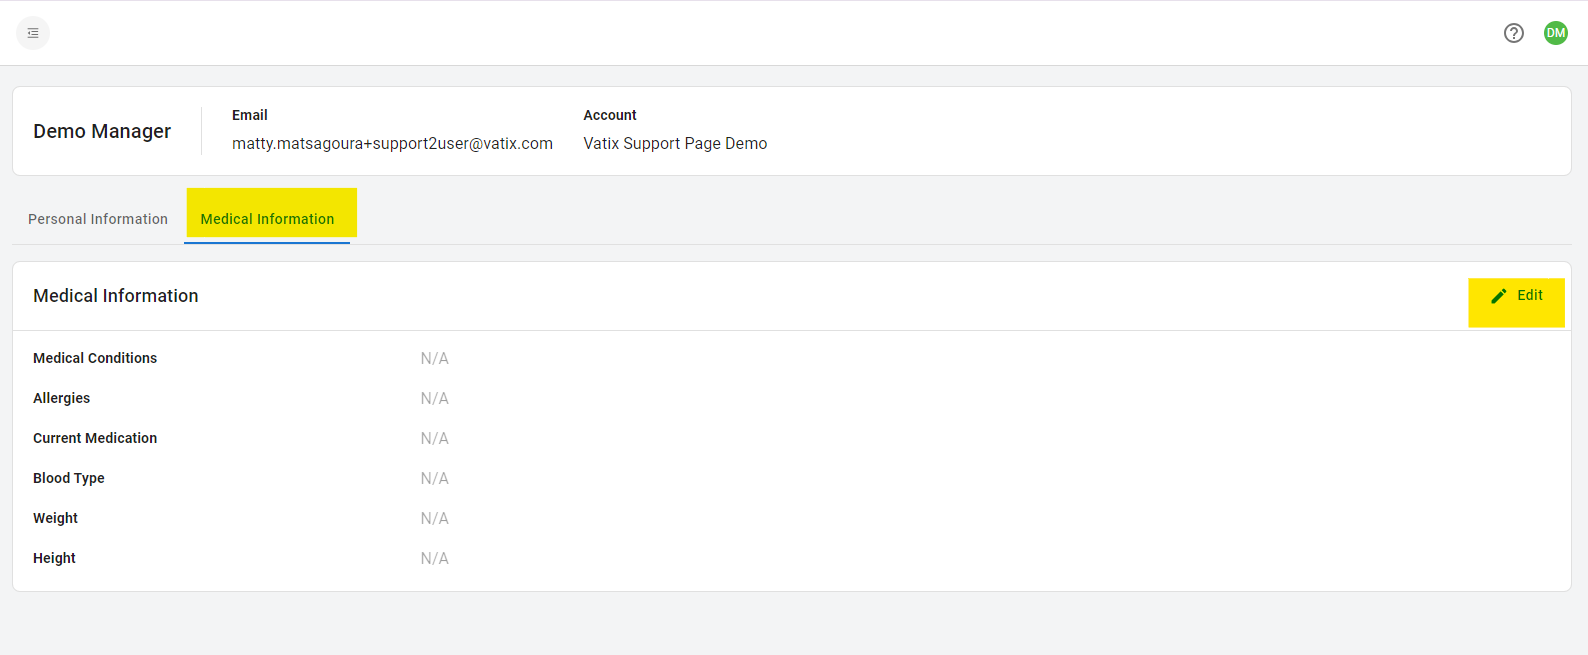This screenshot has width=1588, height=655.
Task: Click the Height field label
Action: 54,558
